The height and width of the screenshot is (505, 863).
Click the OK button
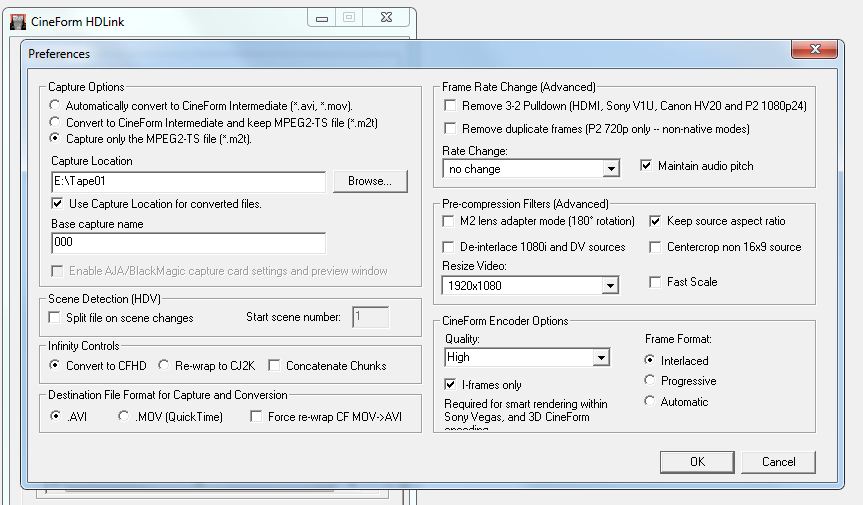(x=697, y=462)
